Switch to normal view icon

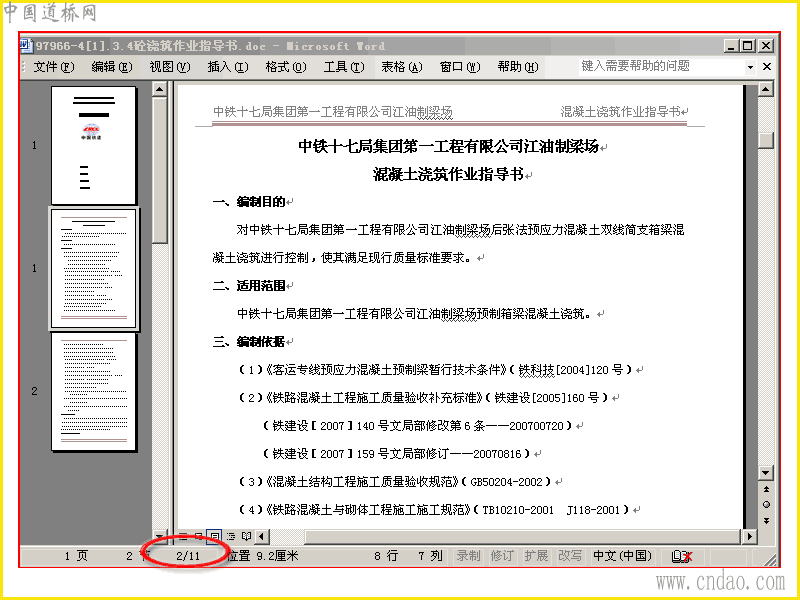184,536
